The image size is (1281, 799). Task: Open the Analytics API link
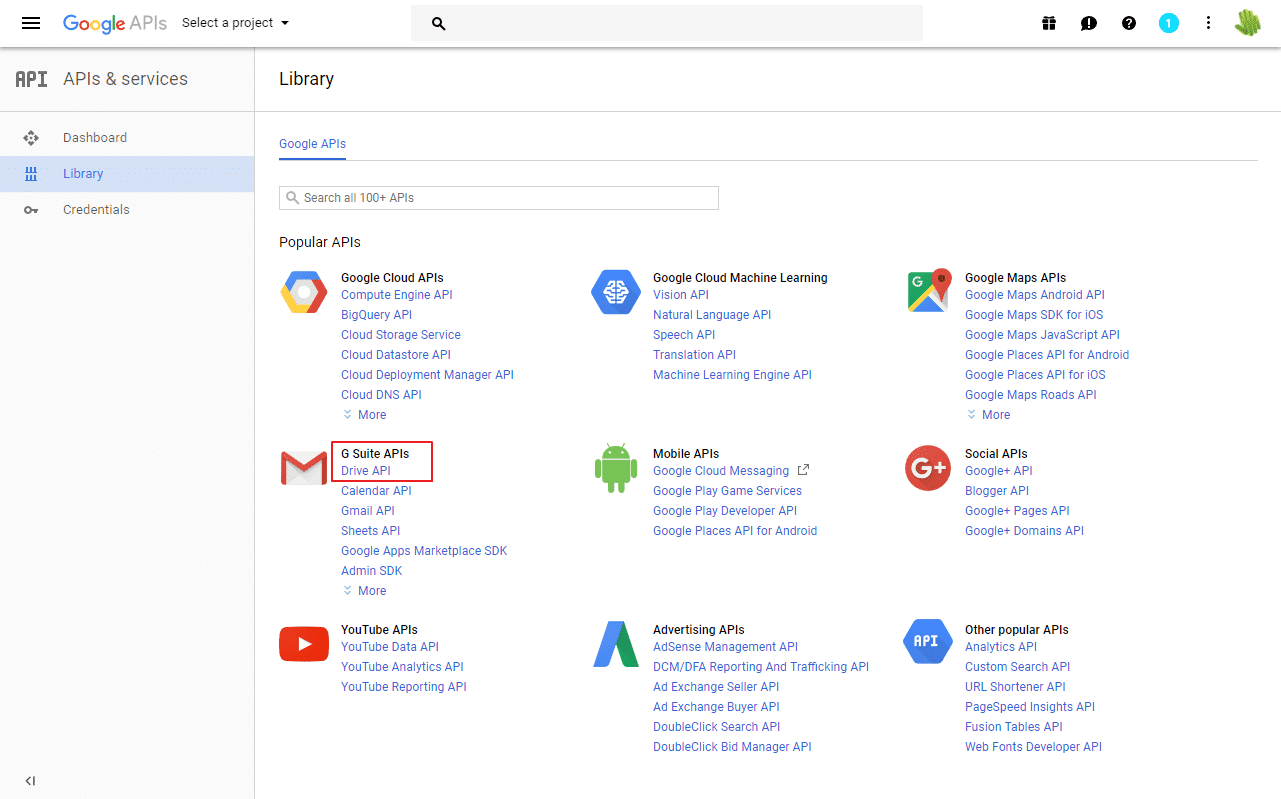click(1001, 647)
